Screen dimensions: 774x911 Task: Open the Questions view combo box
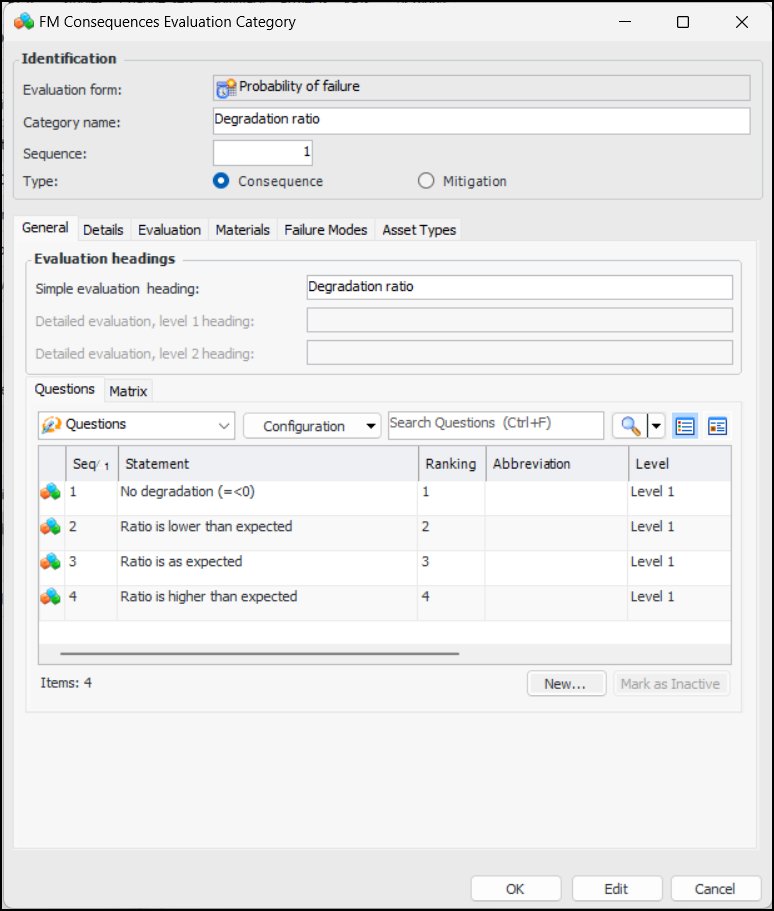(x=137, y=425)
